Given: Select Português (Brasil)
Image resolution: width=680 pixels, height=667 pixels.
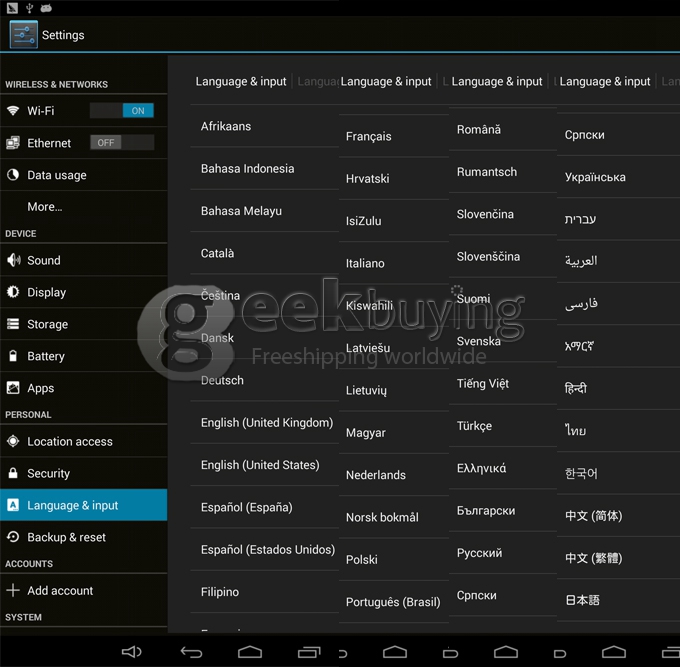Looking at the screenshot, I should point(394,602).
